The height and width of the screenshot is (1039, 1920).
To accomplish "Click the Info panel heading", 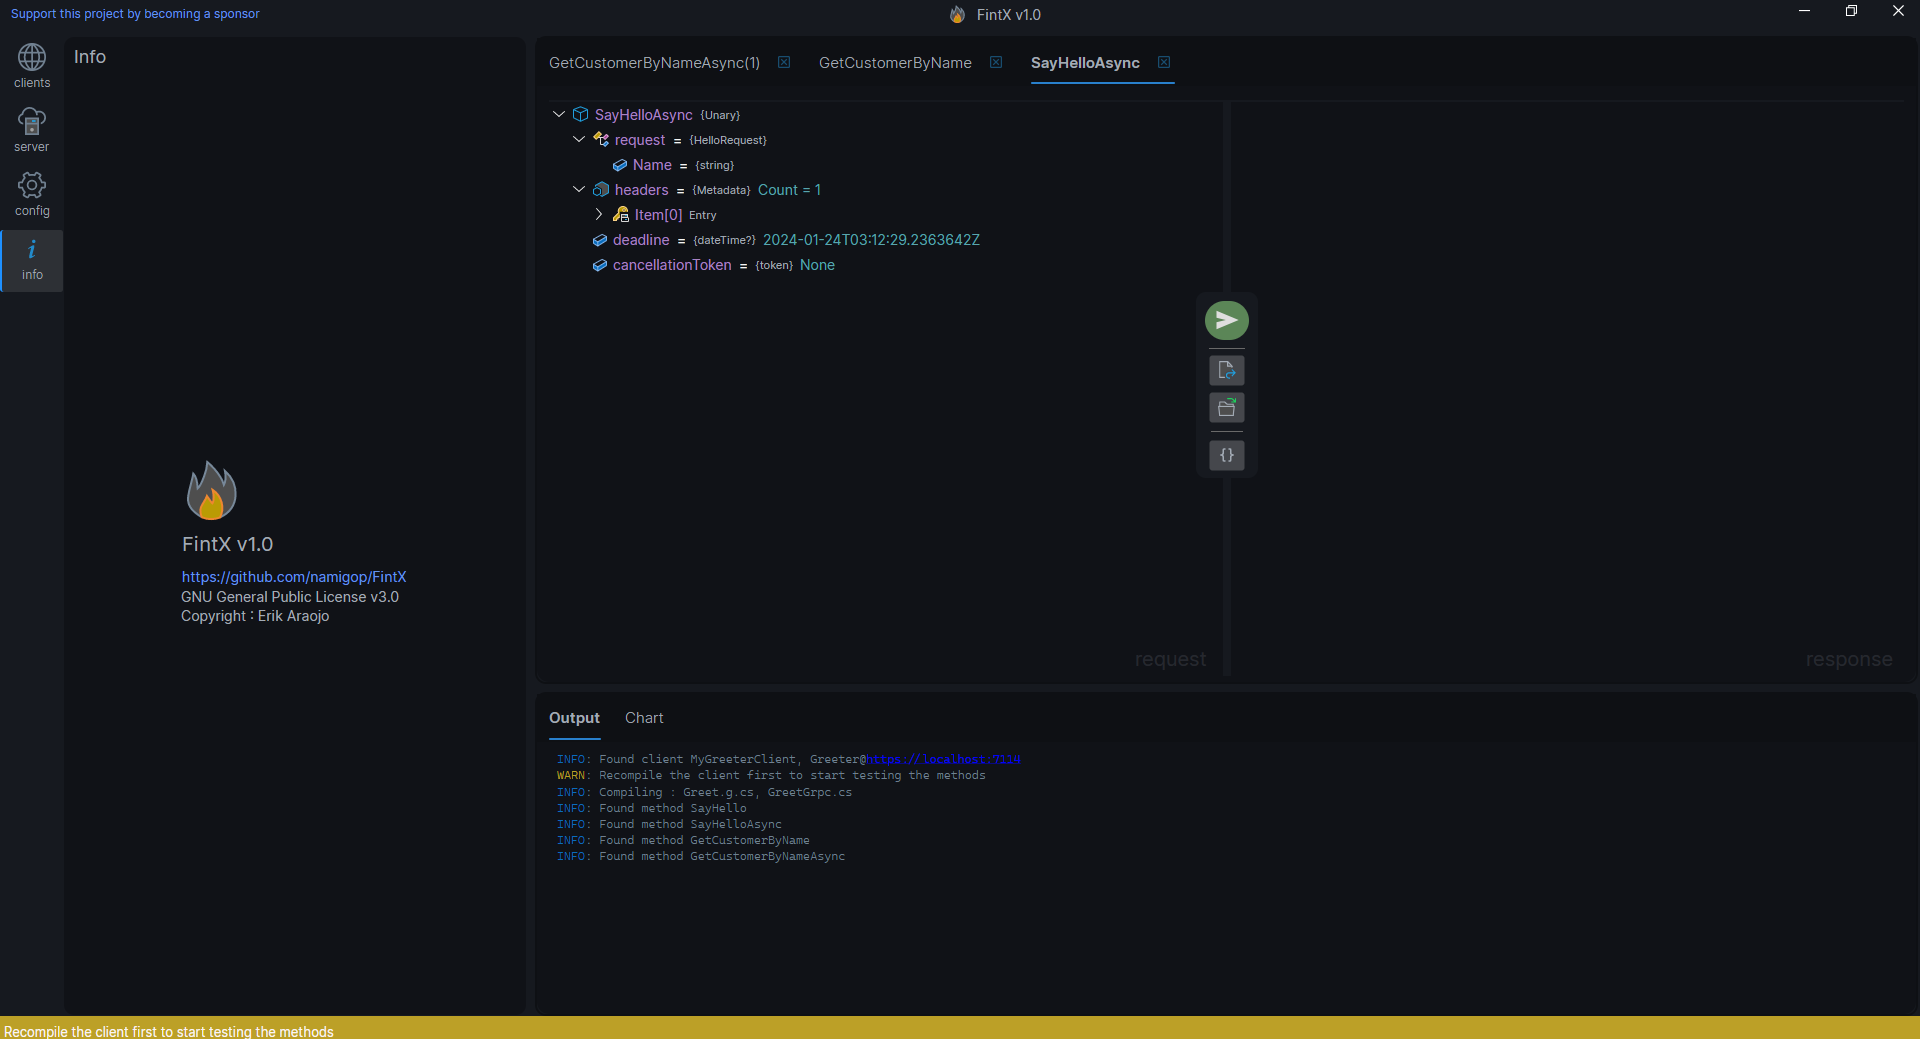I will 90,57.
